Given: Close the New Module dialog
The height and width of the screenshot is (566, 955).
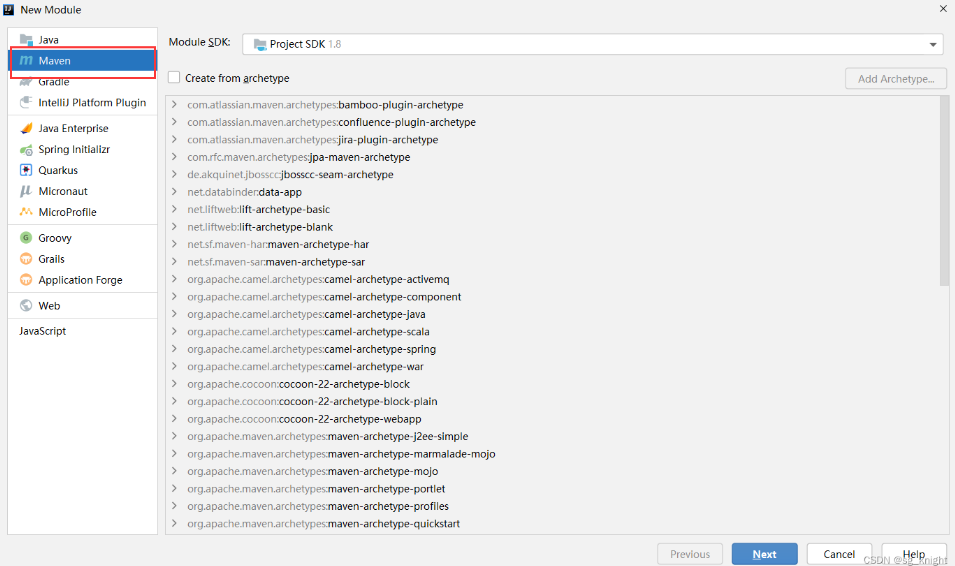Looking at the screenshot, I should tap(943, 9).
